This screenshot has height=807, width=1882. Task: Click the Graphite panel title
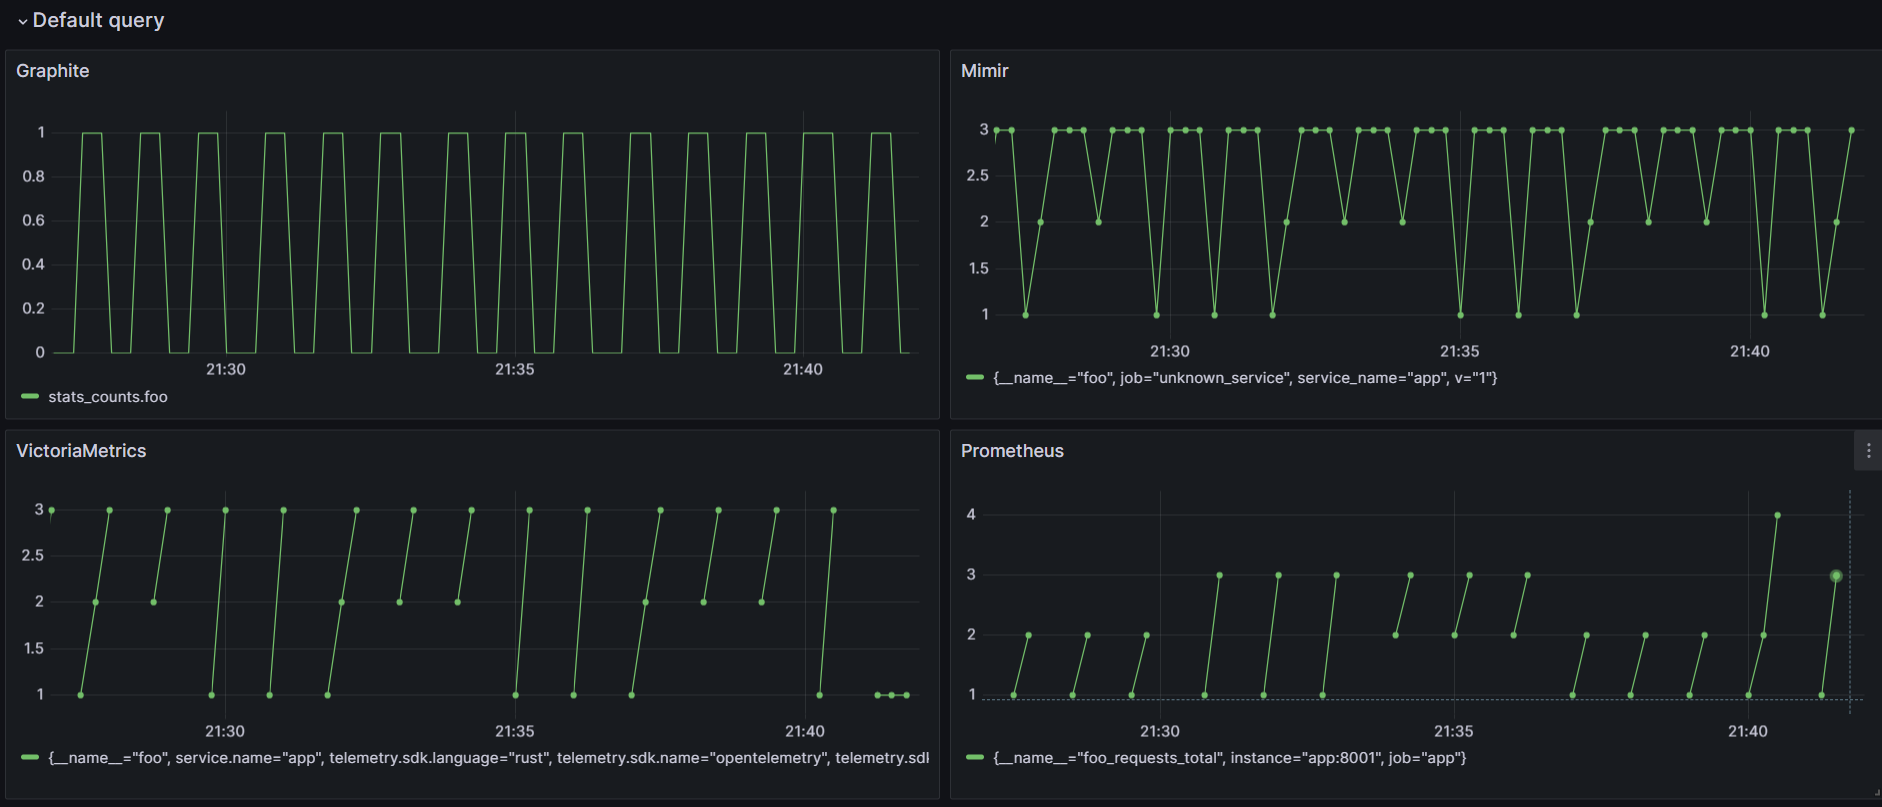pos(53,71)
